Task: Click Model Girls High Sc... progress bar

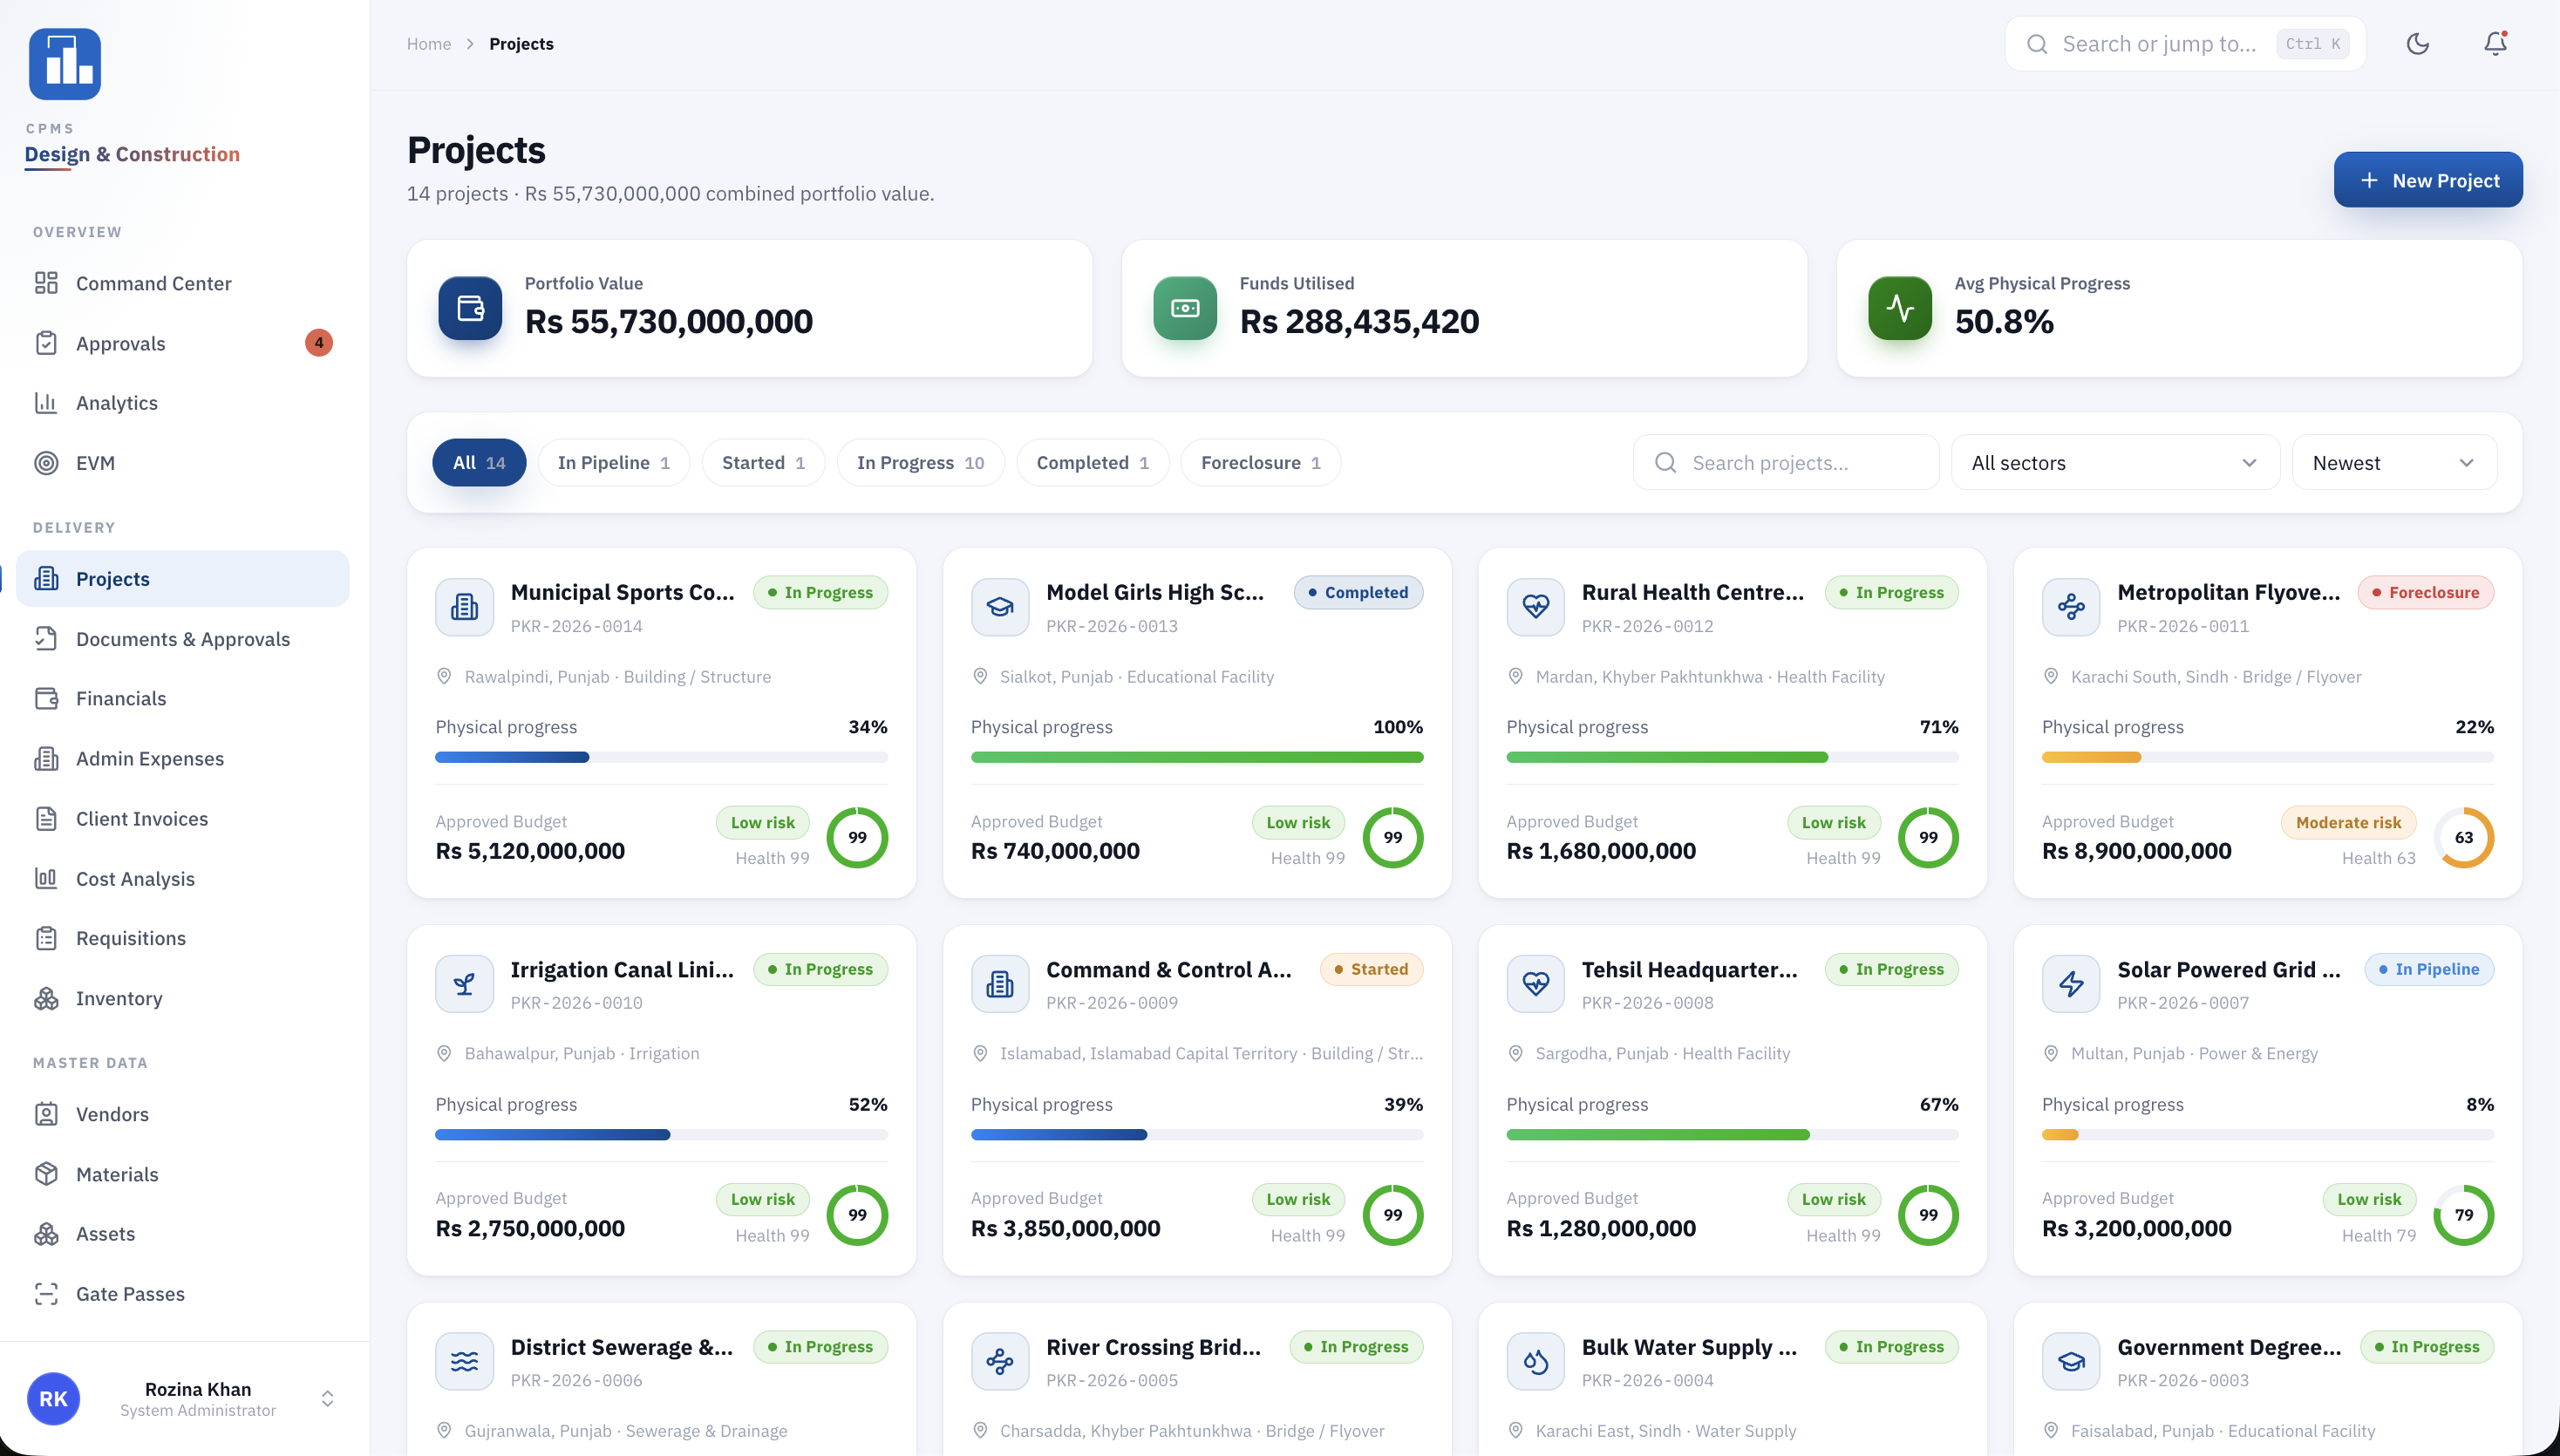Action: (x=1197, y=758)
